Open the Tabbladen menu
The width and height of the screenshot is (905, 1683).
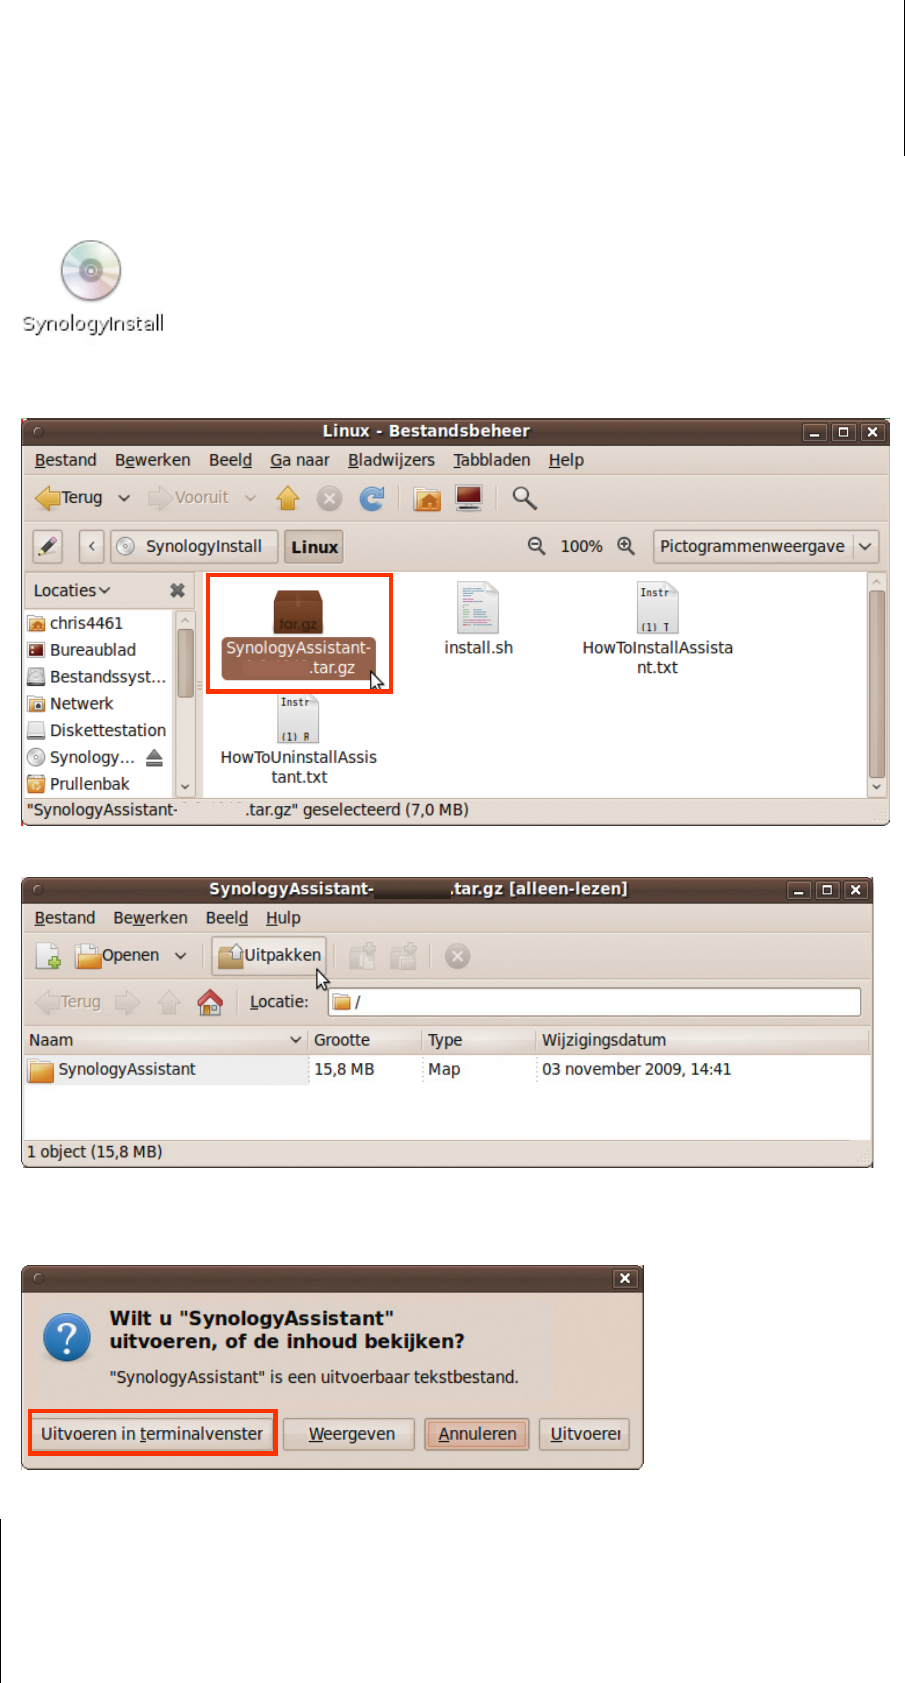click(x=491, y=460)
